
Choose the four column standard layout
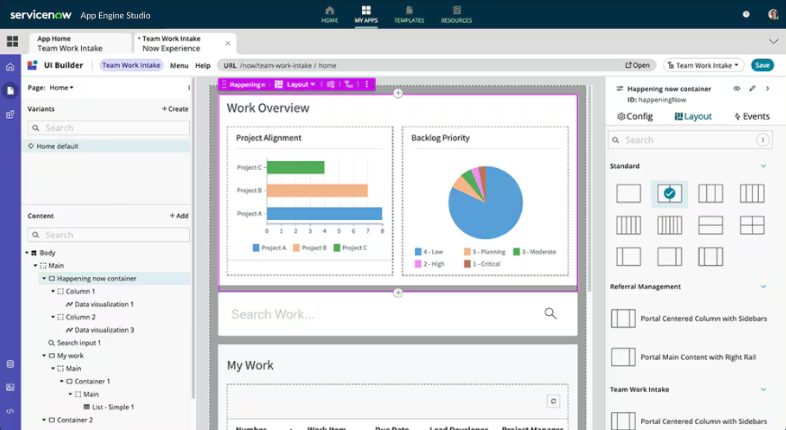[x=752, y=193]
